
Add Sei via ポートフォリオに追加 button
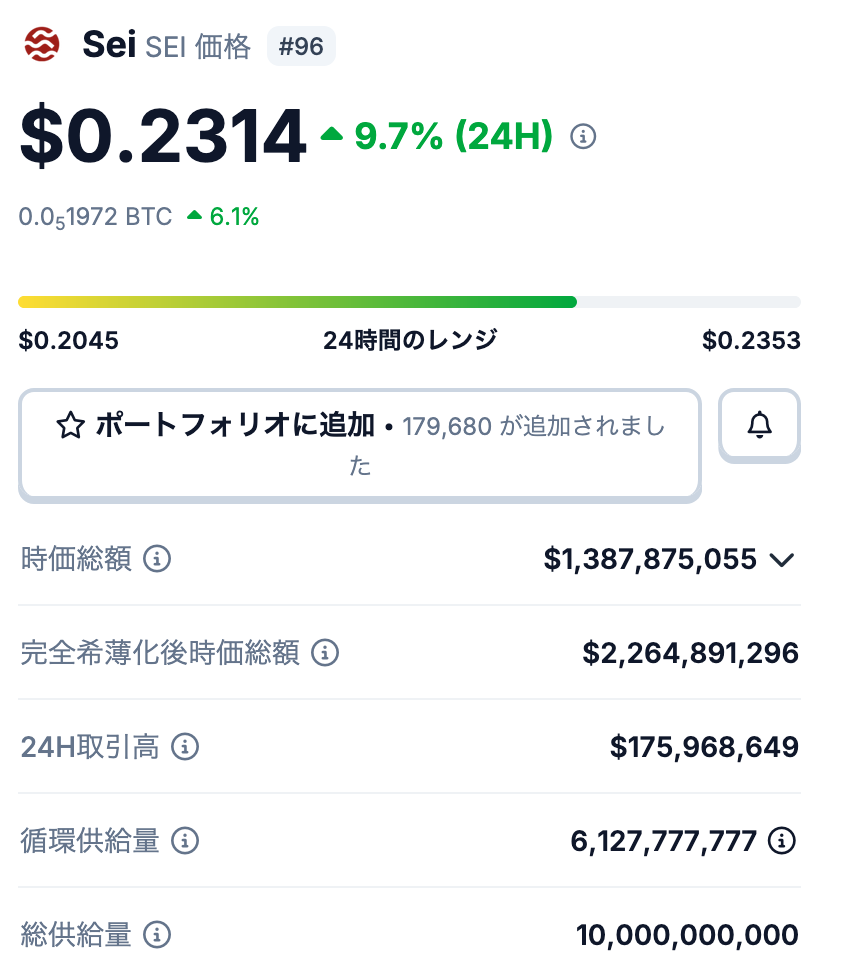[x=360, y=444]
